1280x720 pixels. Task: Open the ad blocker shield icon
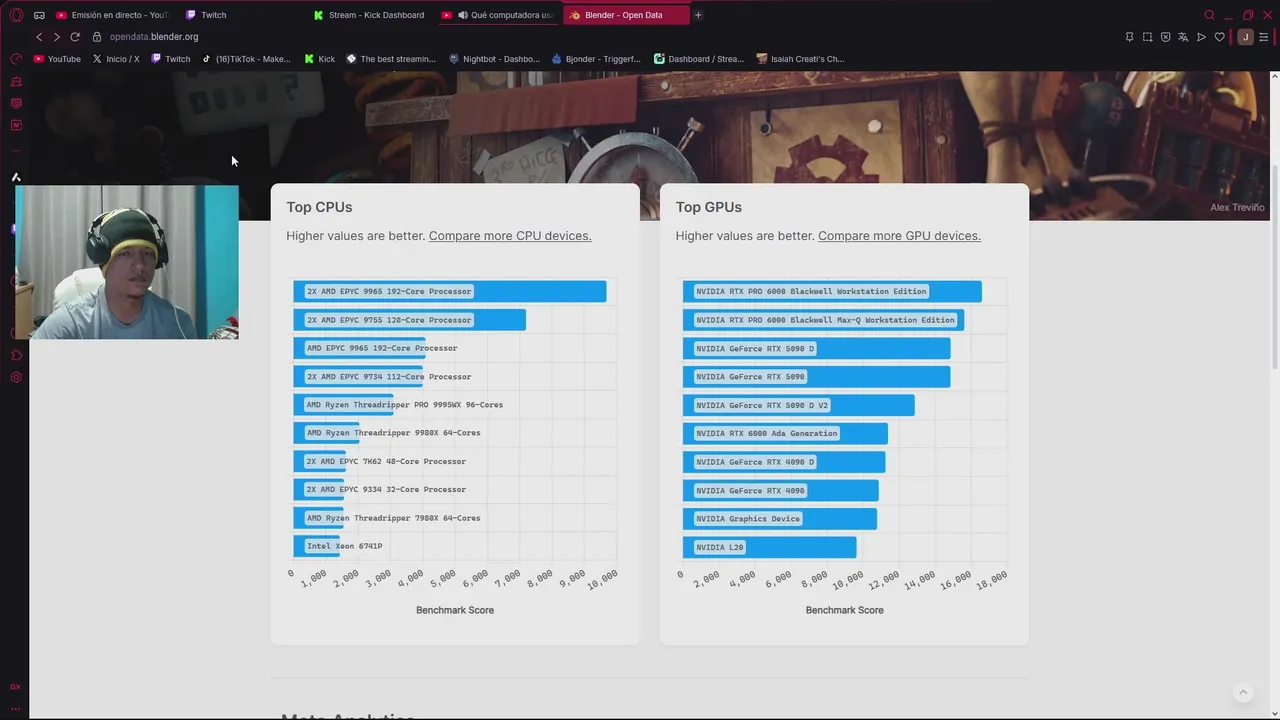(x=1165, y=37)
